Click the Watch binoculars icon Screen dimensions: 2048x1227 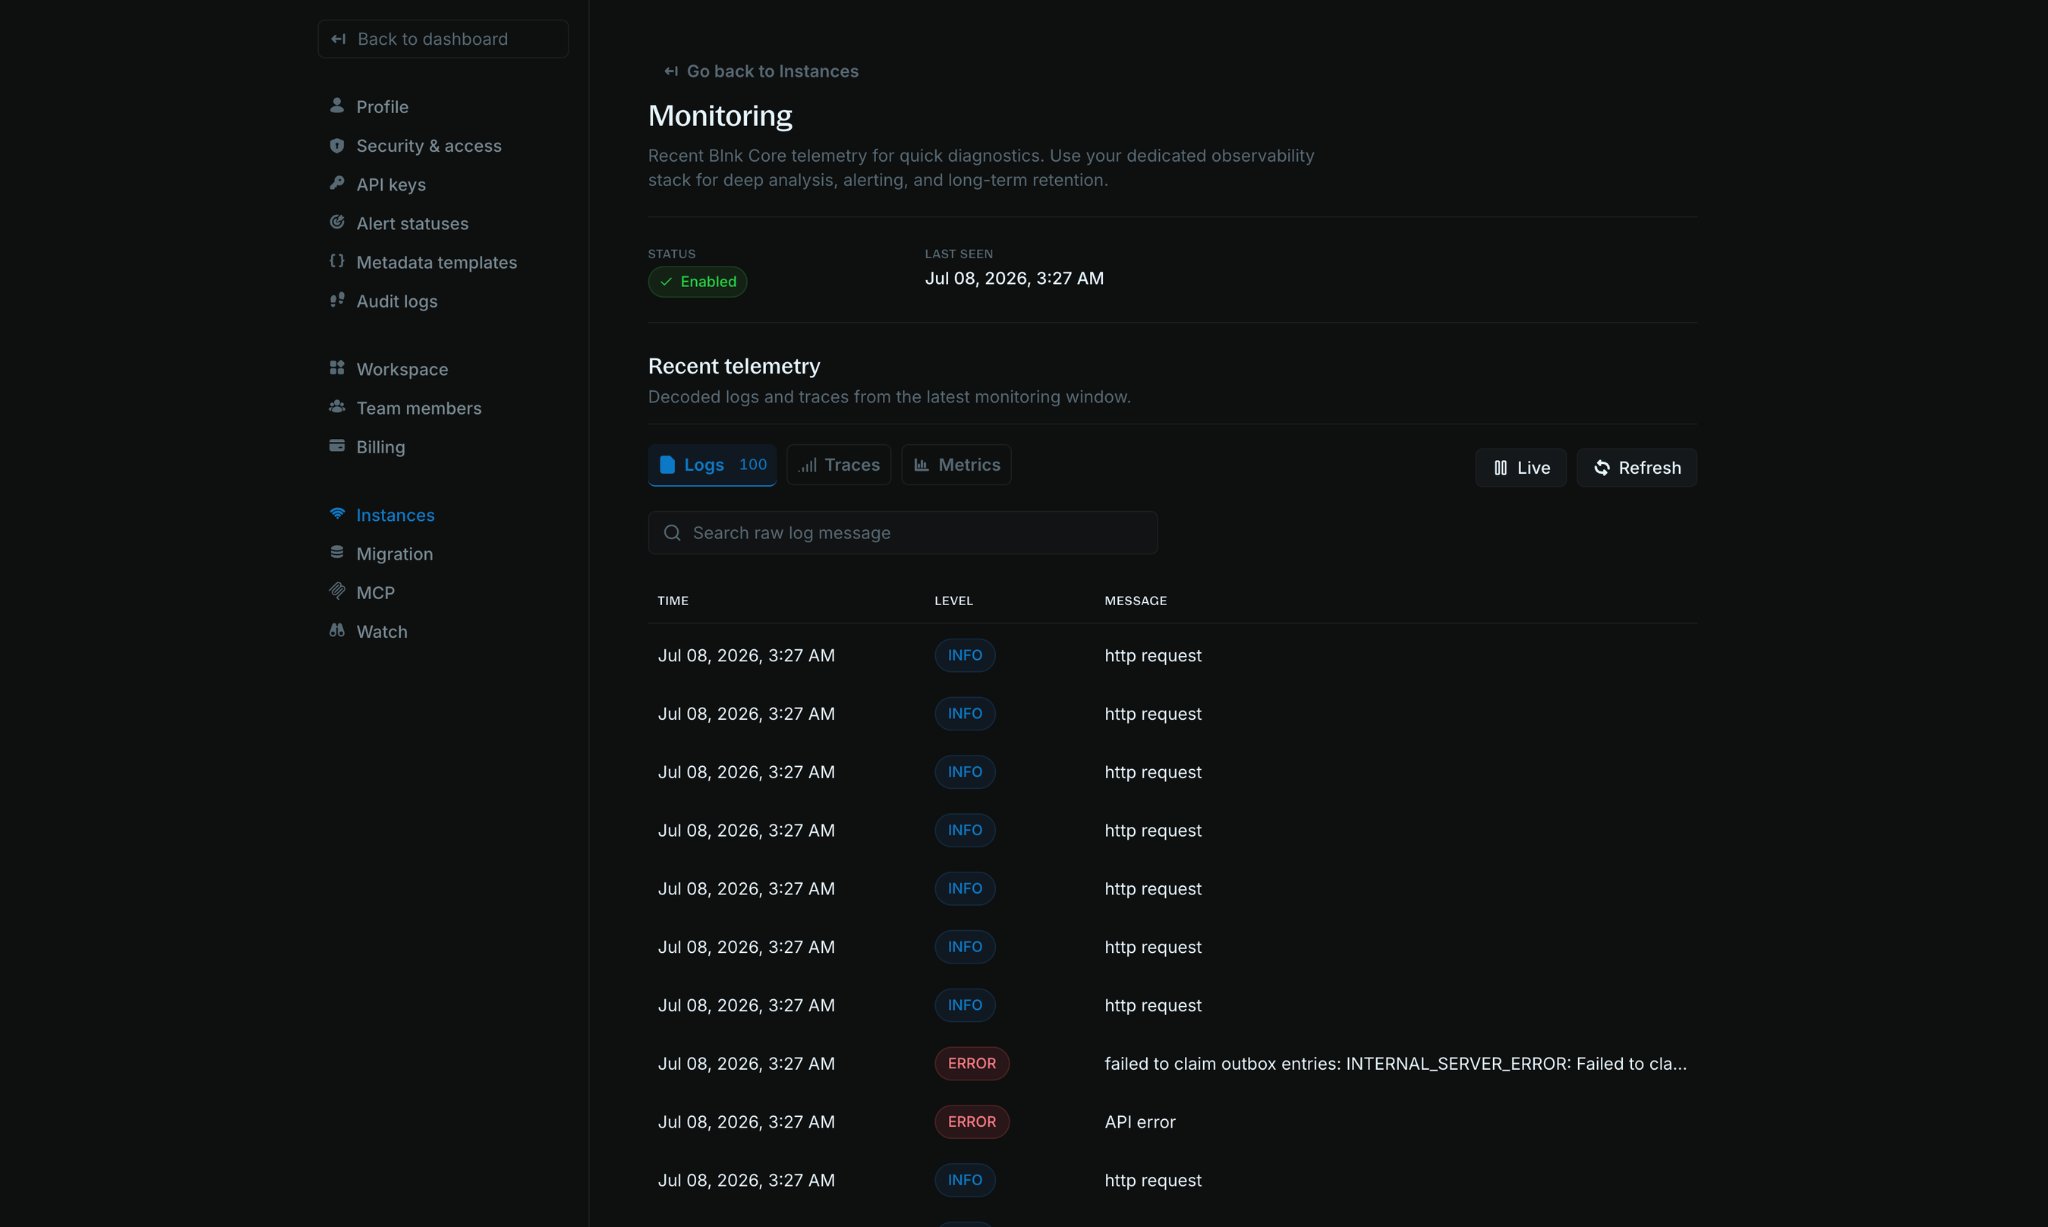(337, 631)
